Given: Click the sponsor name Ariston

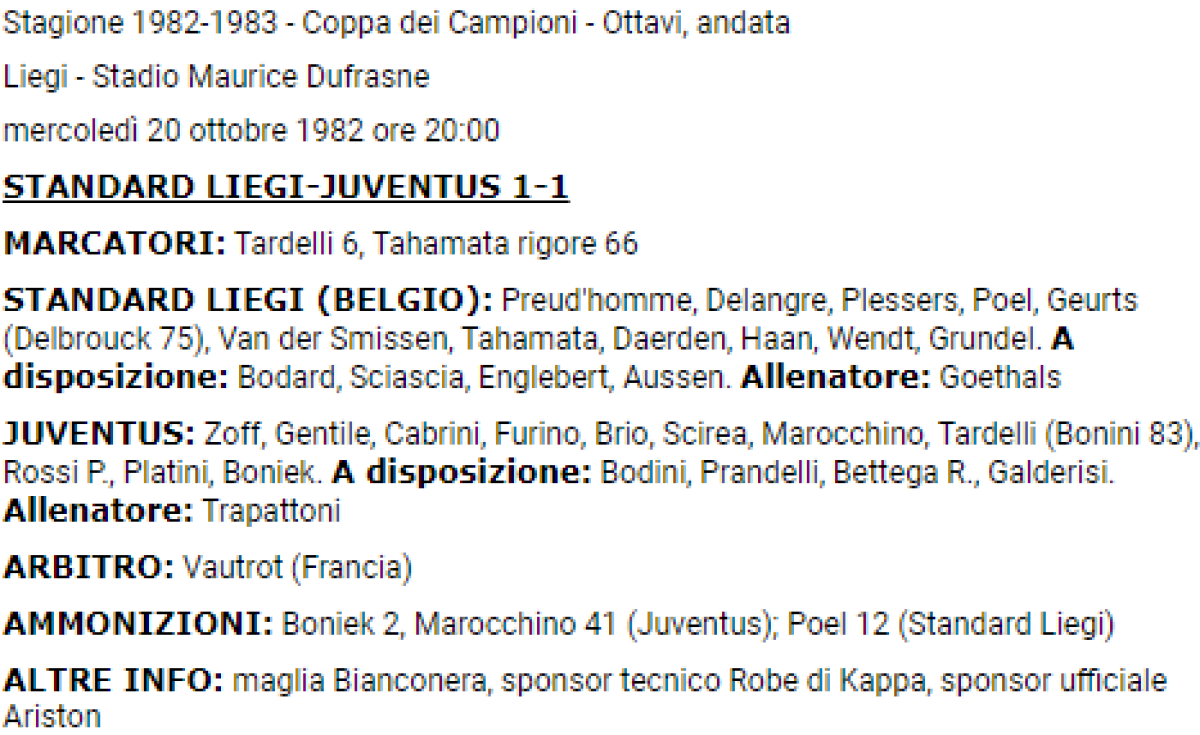Looking at the screenshot, I should (52, 717).
